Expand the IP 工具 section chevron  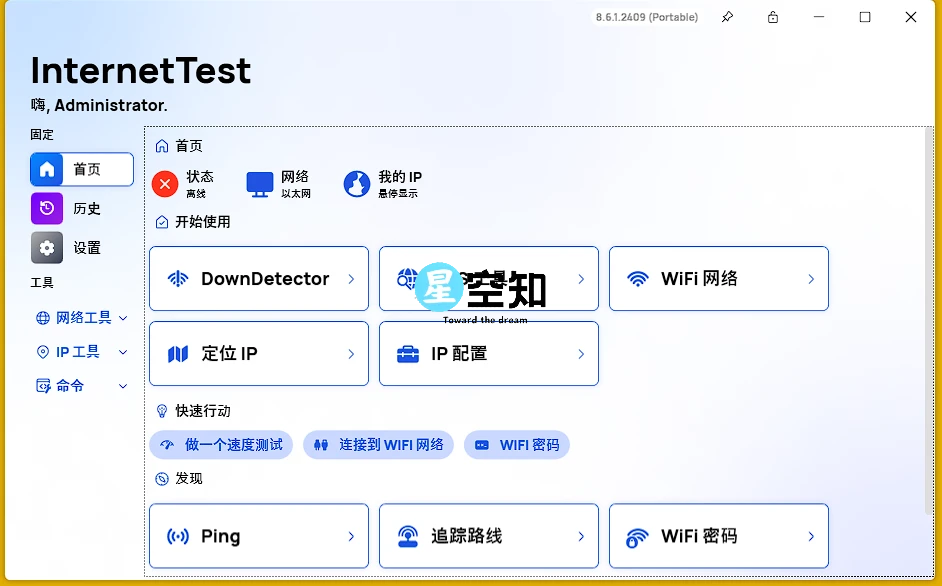pos(122,351)
